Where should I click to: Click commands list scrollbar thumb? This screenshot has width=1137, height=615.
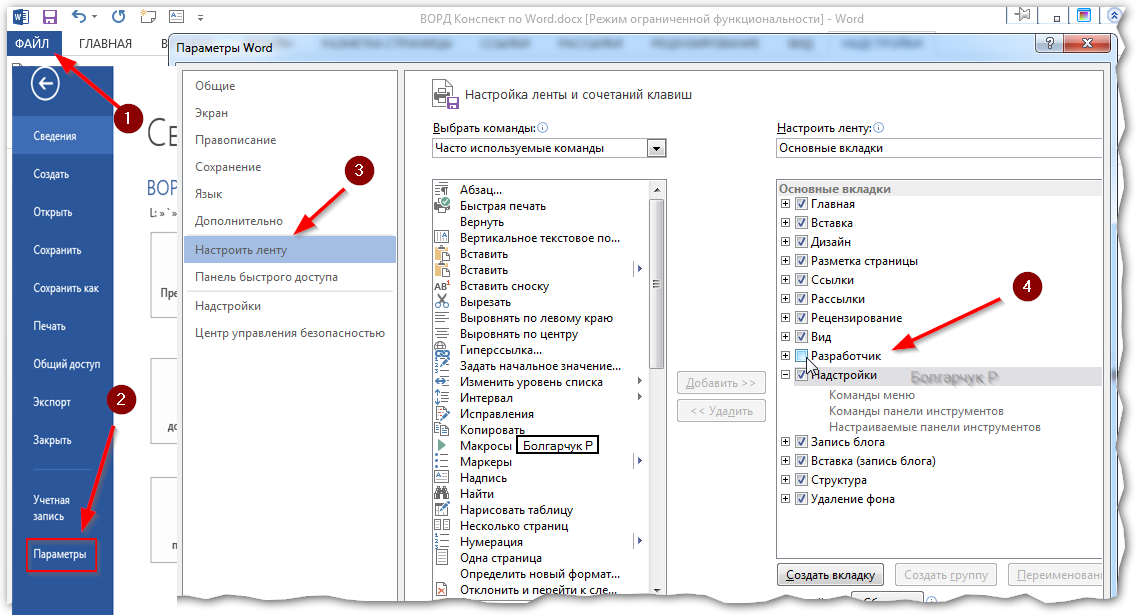657,284
